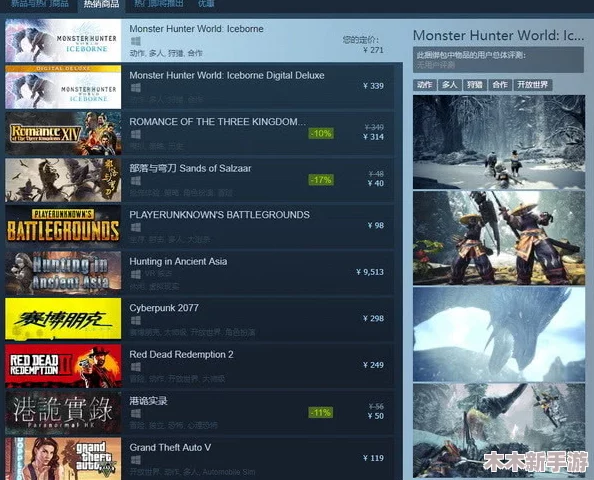Click Windows icon in PLAYERUNKNOWN'S BATTLEGROUNDS row
The width and height of the screenshot is (594, 480).
coord(136,227)
